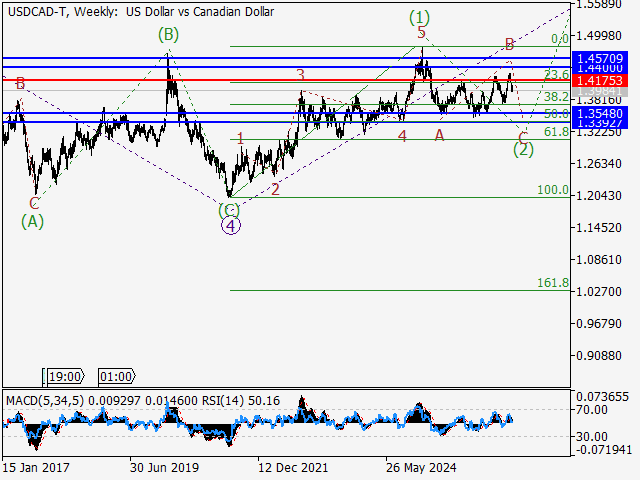The height and width of the screenshot is (480, 640).
Task: Click red C label above green (2)
Action: coord(523,137)
